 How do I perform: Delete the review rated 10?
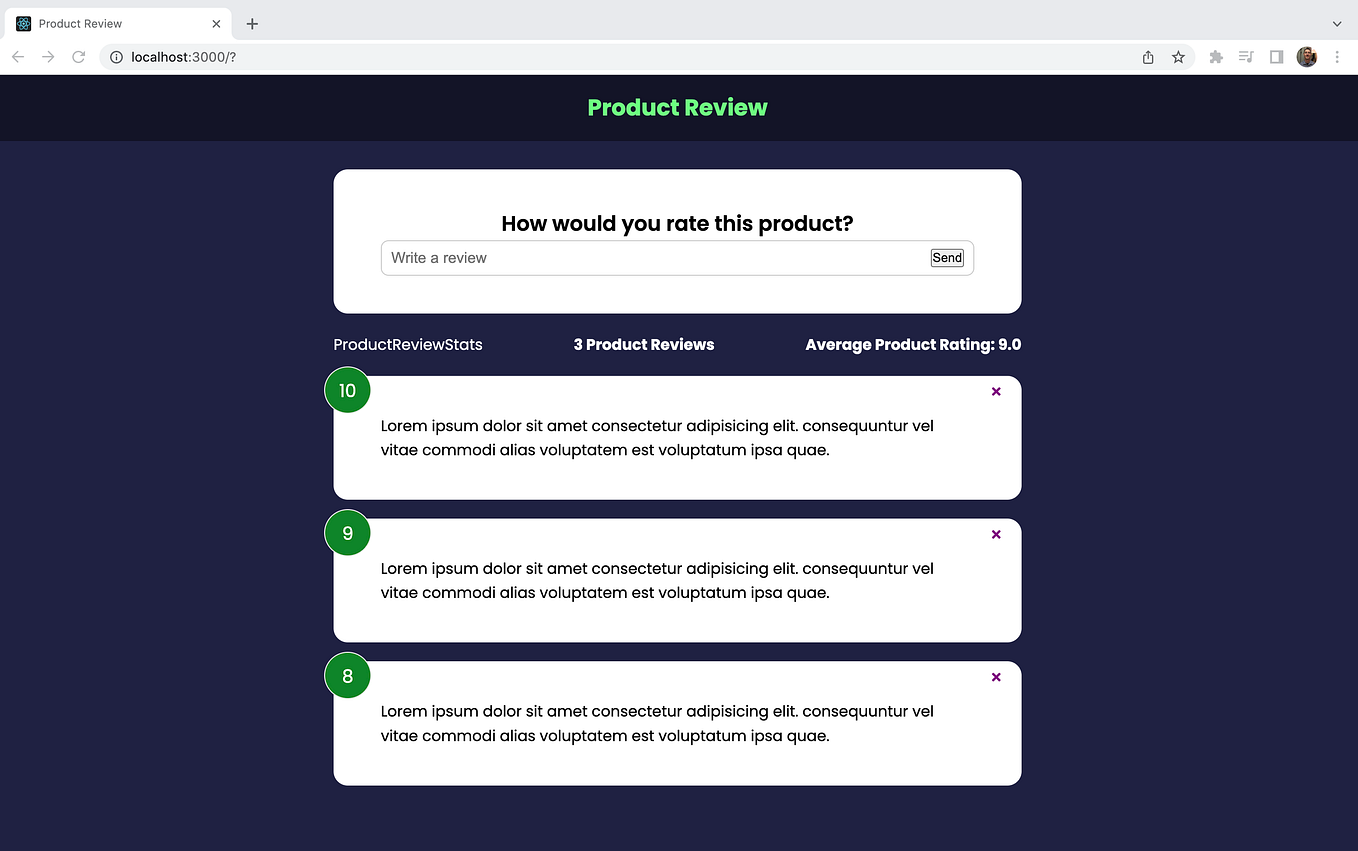click(x=995, y=391)
